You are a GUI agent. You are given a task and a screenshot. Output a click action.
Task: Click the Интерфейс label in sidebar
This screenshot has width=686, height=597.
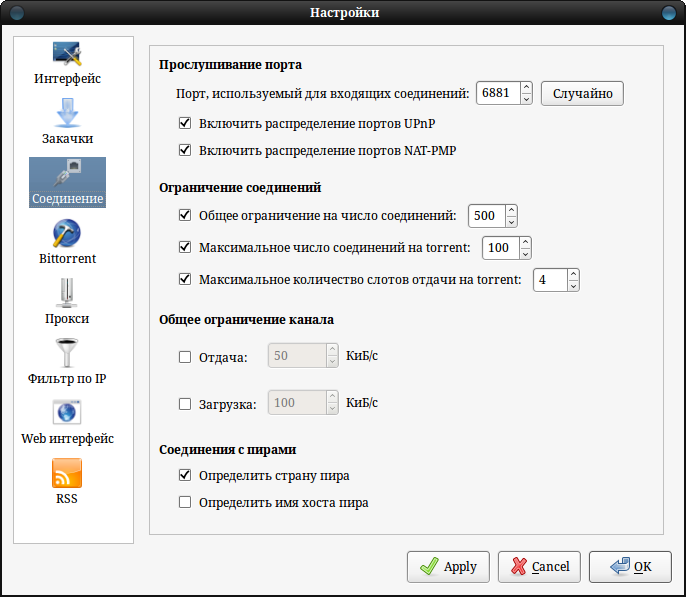tap(67, 78)
